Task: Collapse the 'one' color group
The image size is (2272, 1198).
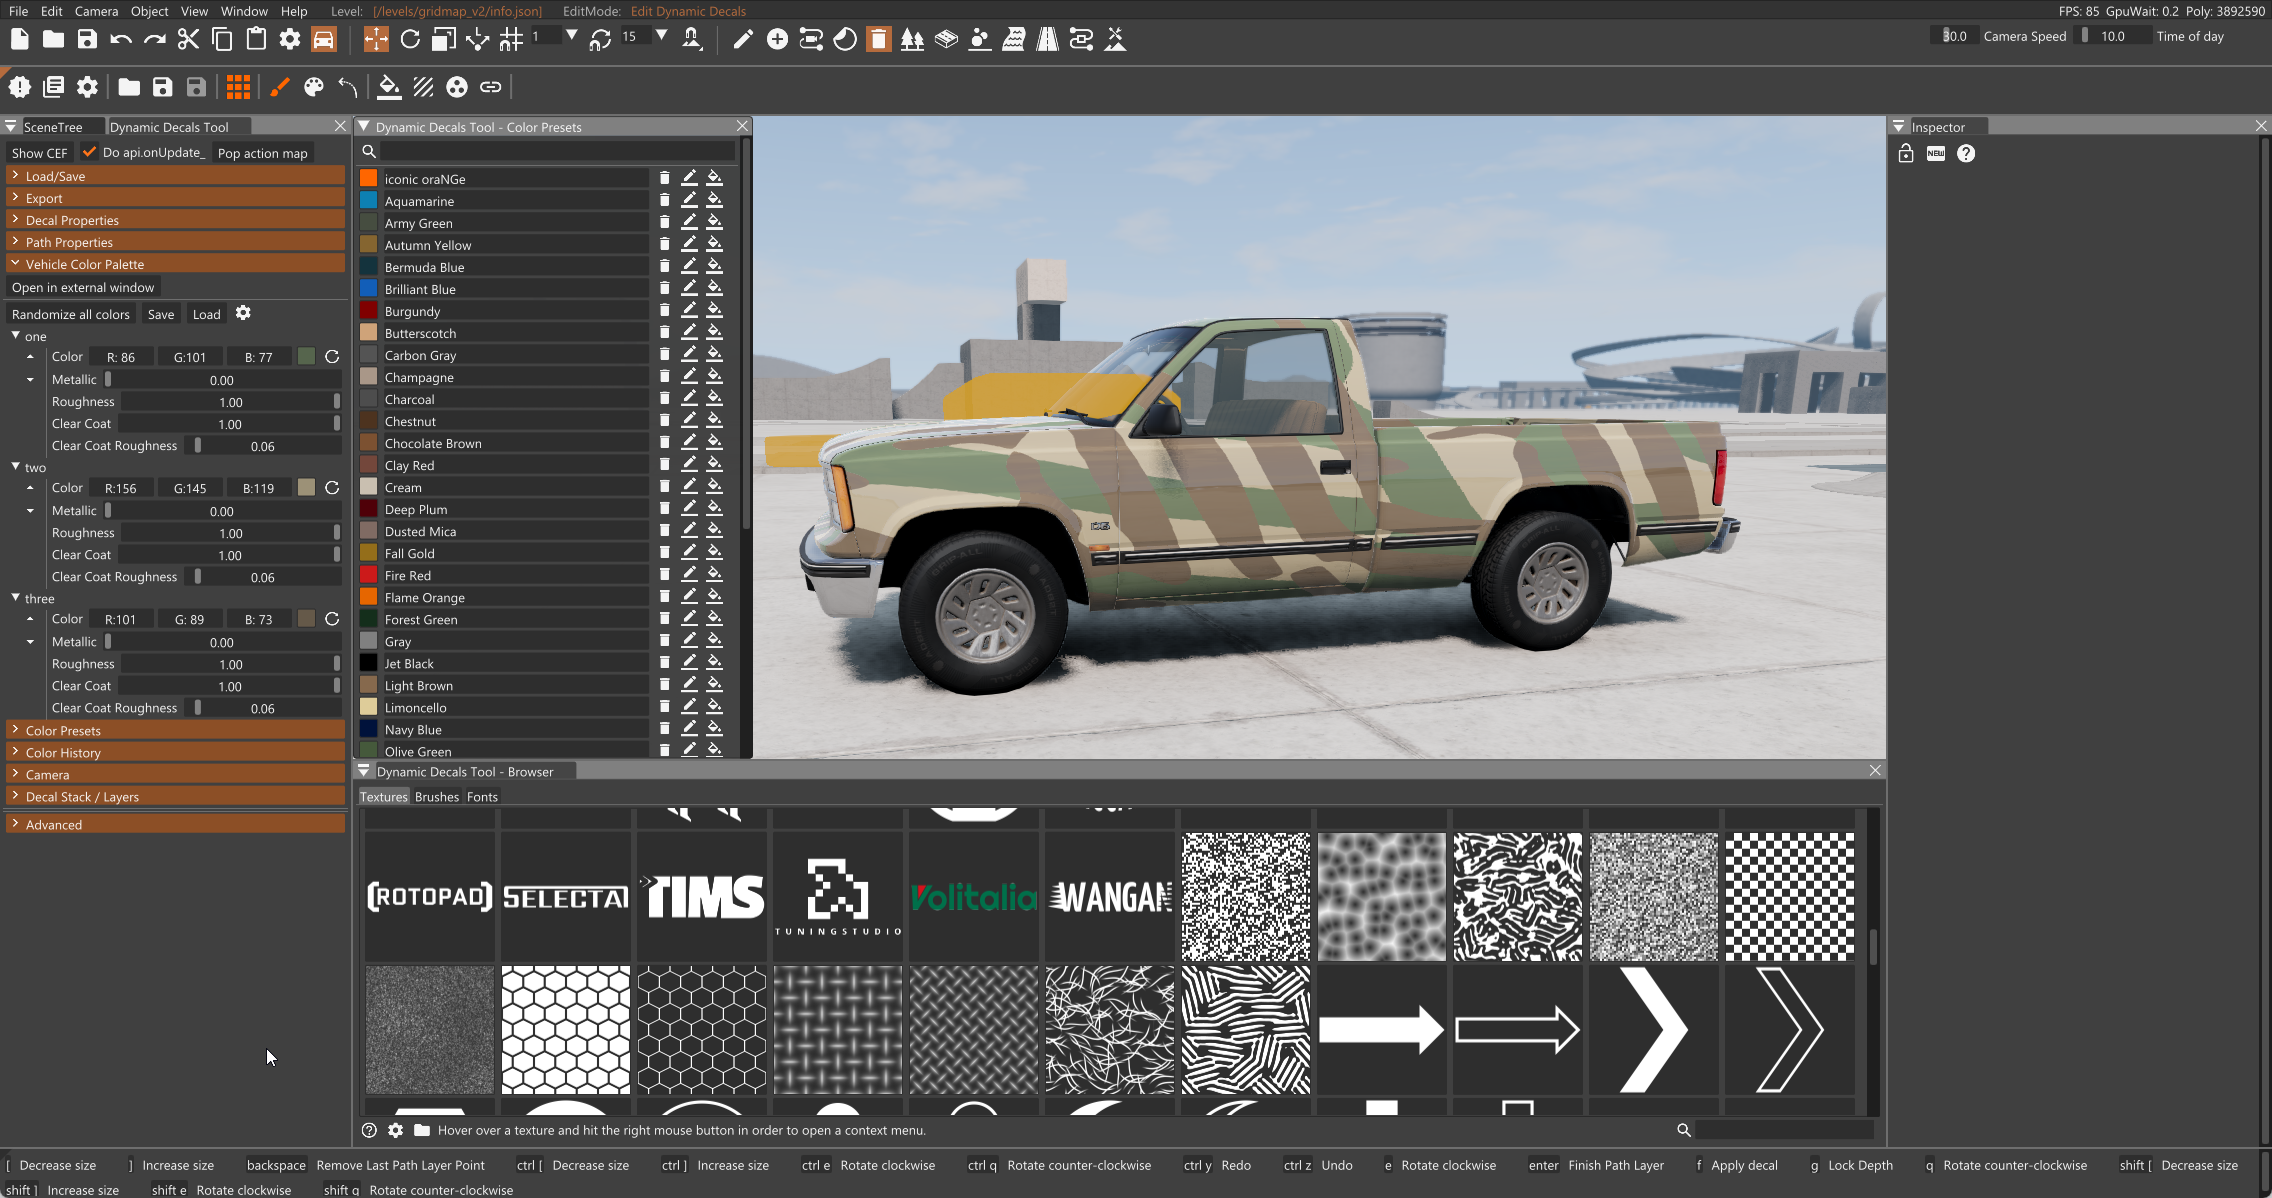Action: coord(16,336)
